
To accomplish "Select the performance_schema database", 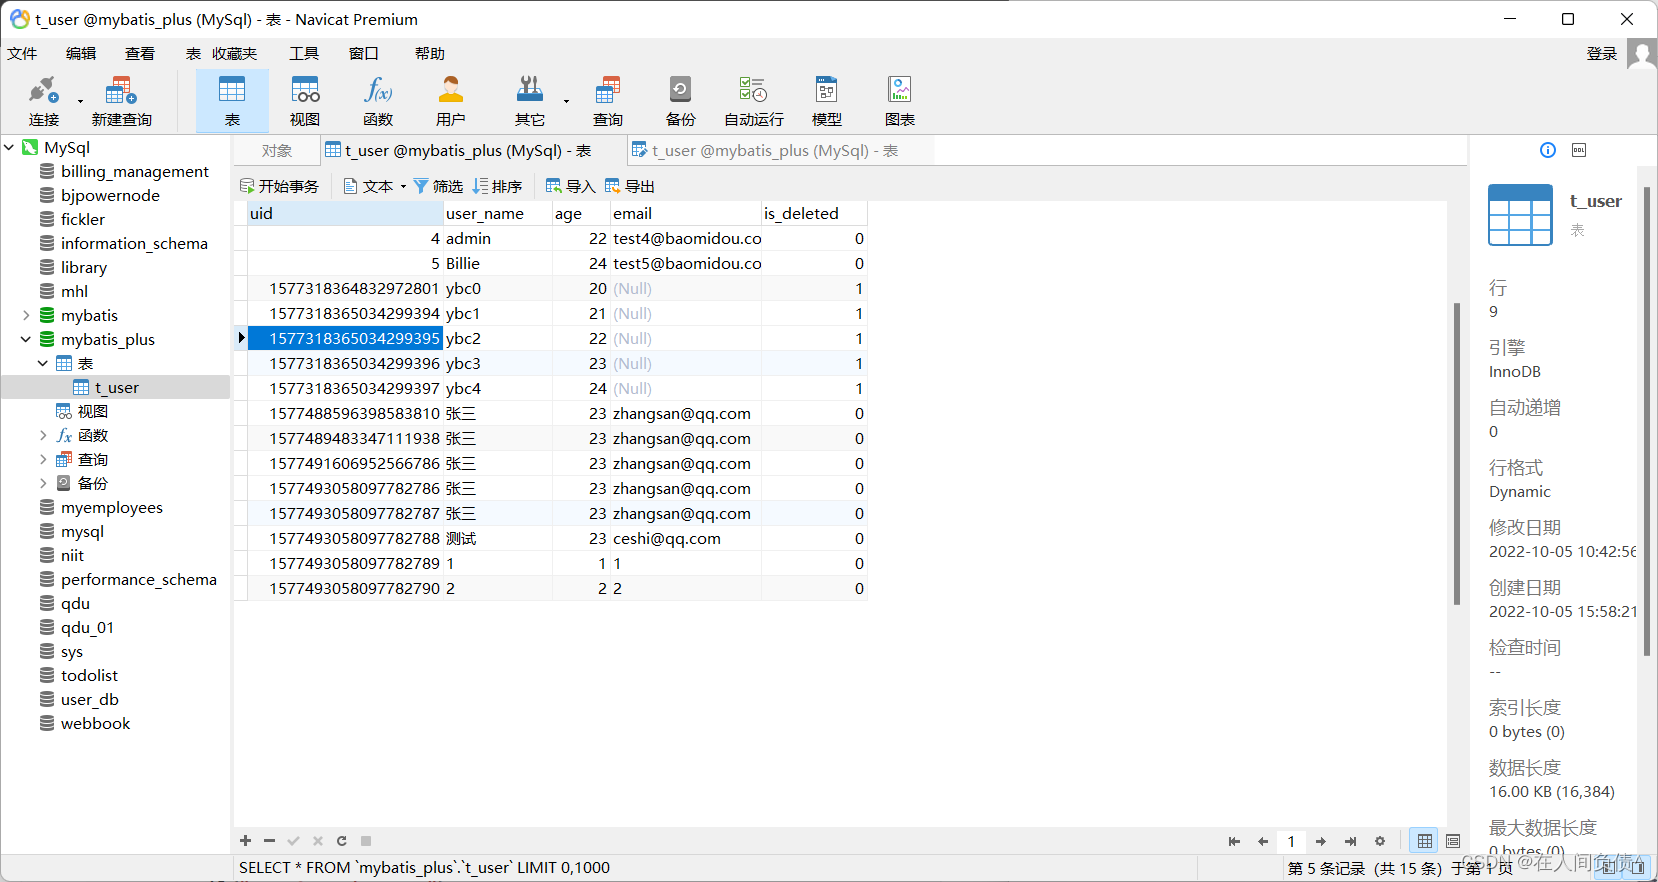I will (x=138, y=579).
